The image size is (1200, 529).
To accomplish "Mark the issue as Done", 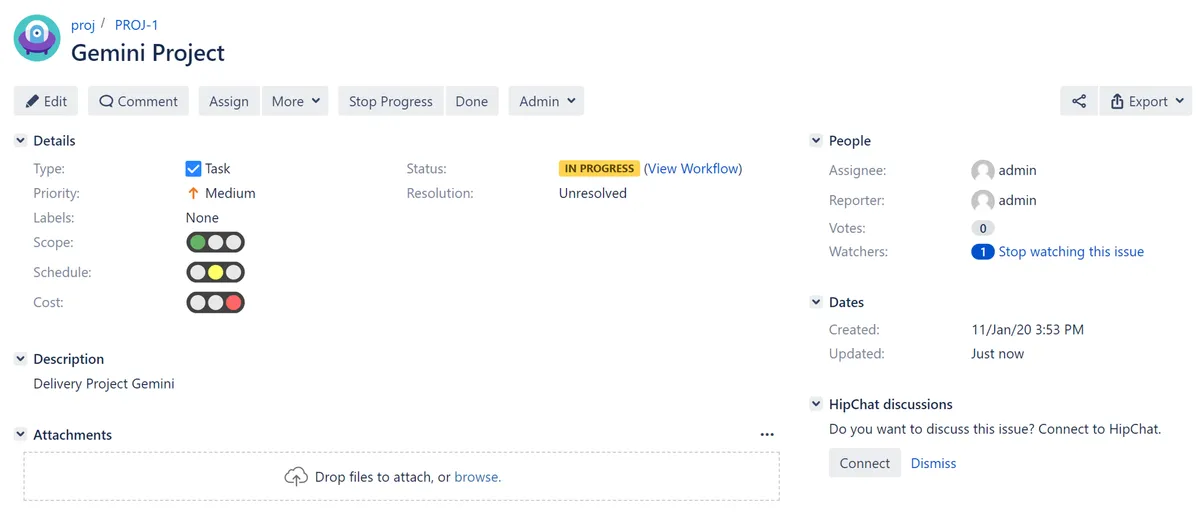I will (x=472, y=101).
